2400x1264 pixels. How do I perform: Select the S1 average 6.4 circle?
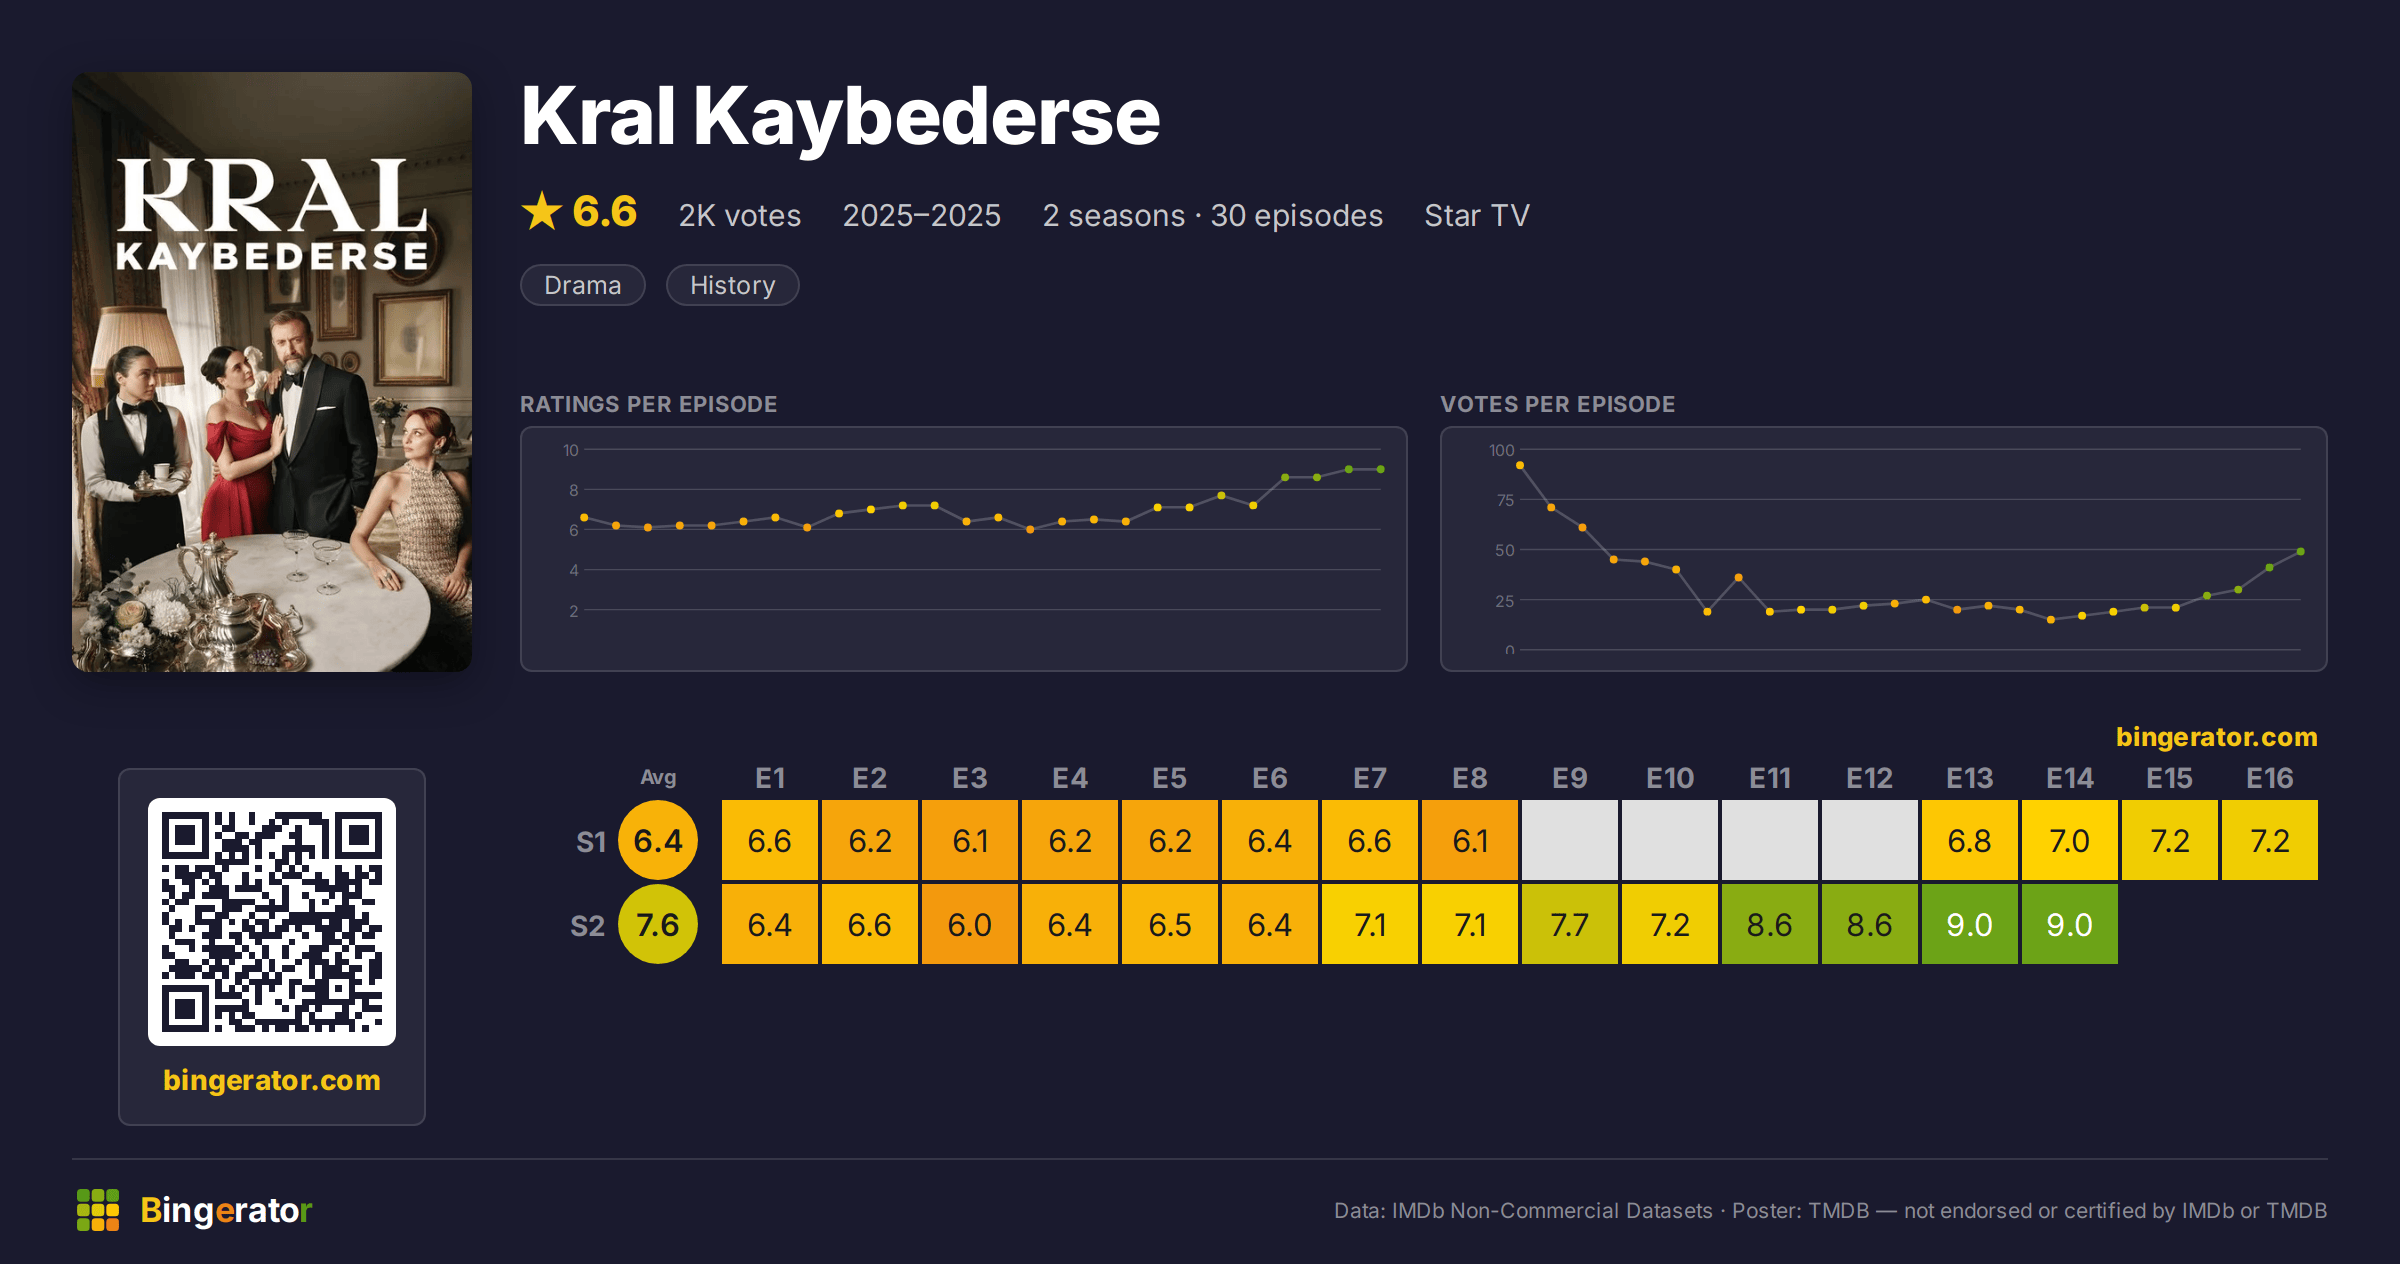(x=658, y=840)
